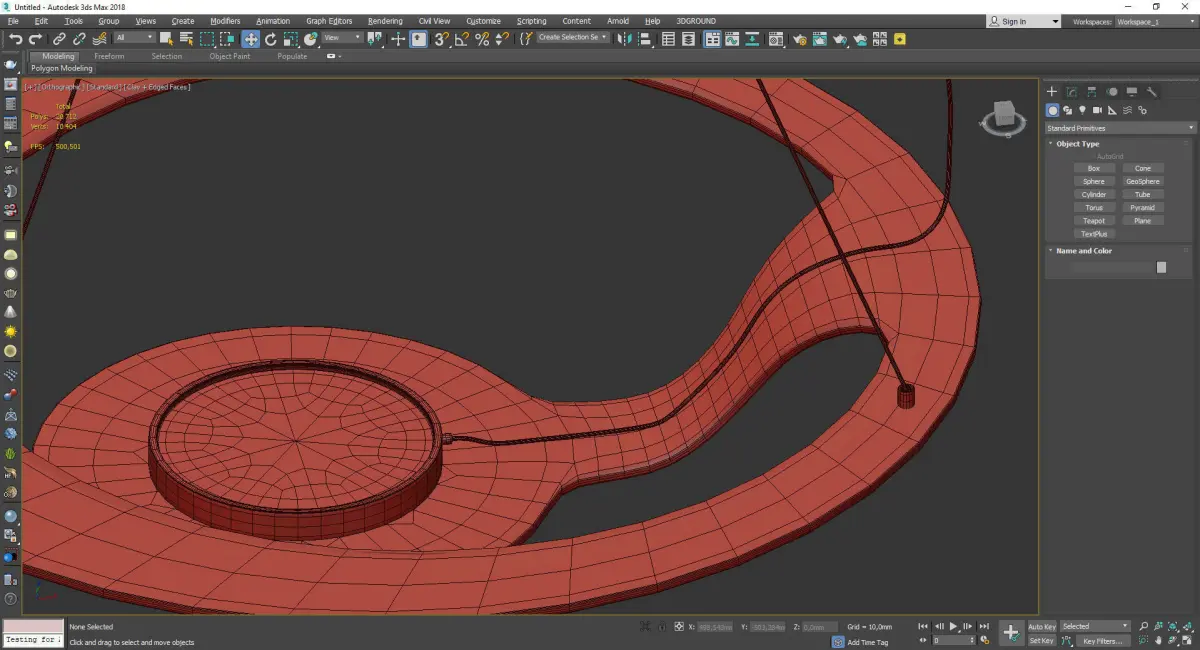Viewport: 1200px width, 650px height.
Task: Click the Rotate tool icon
Action: [270, 39]
